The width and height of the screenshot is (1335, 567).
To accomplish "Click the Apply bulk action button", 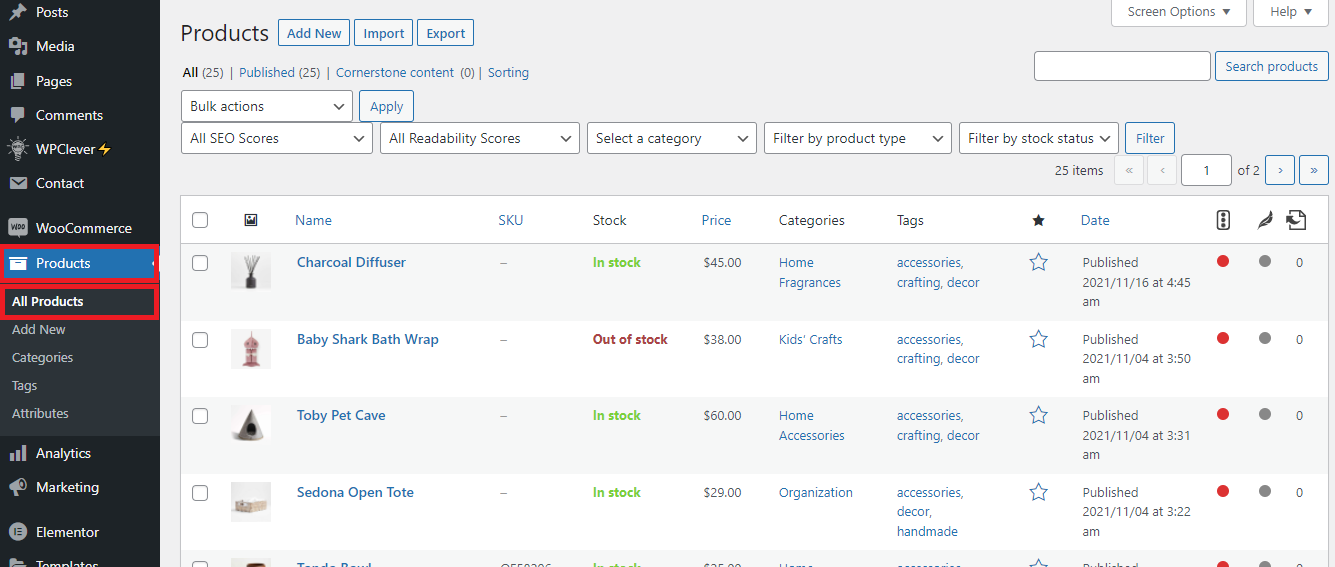I will coord(387,106).
